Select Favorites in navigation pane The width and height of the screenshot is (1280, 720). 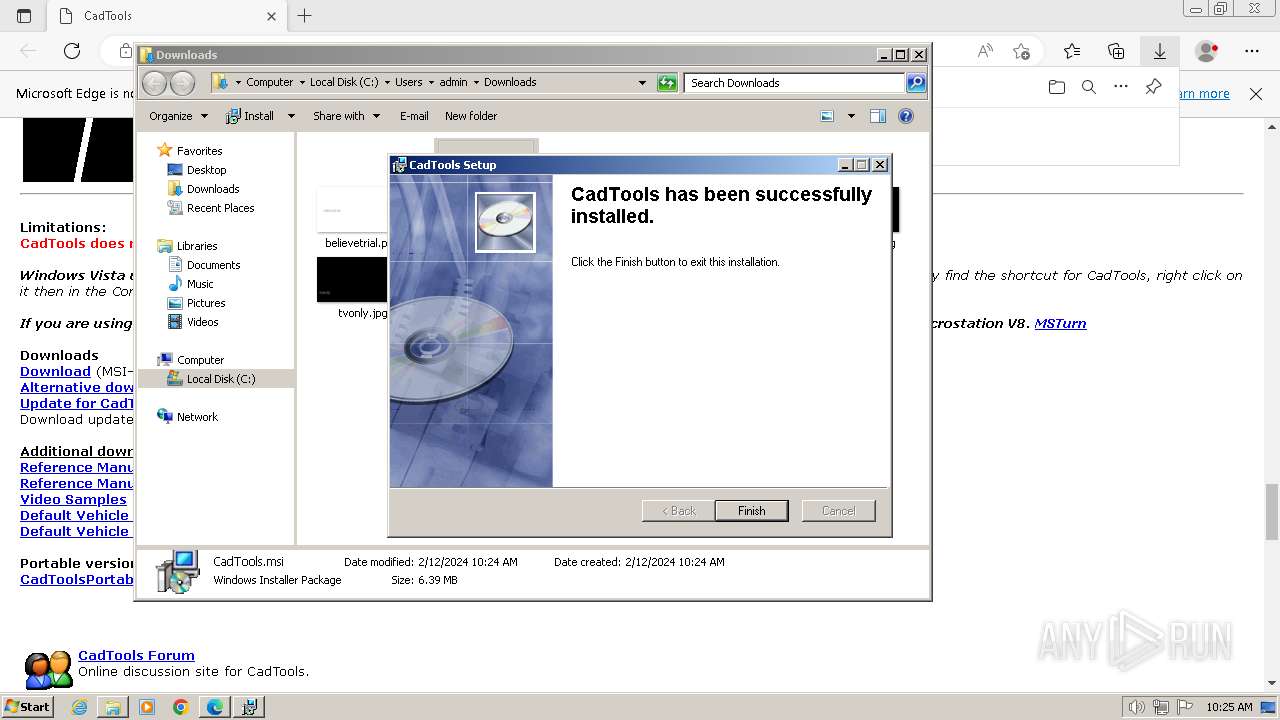199,151
